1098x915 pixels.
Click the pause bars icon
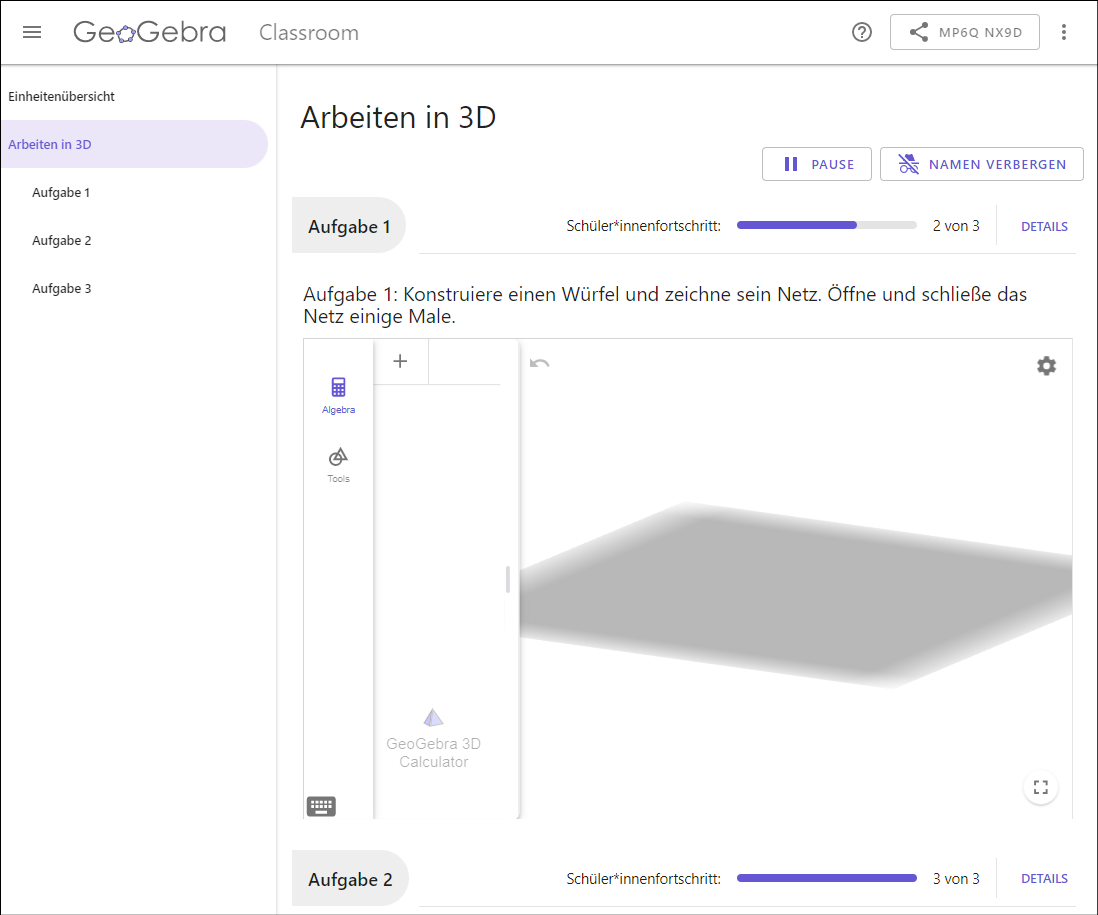point(791,164)
